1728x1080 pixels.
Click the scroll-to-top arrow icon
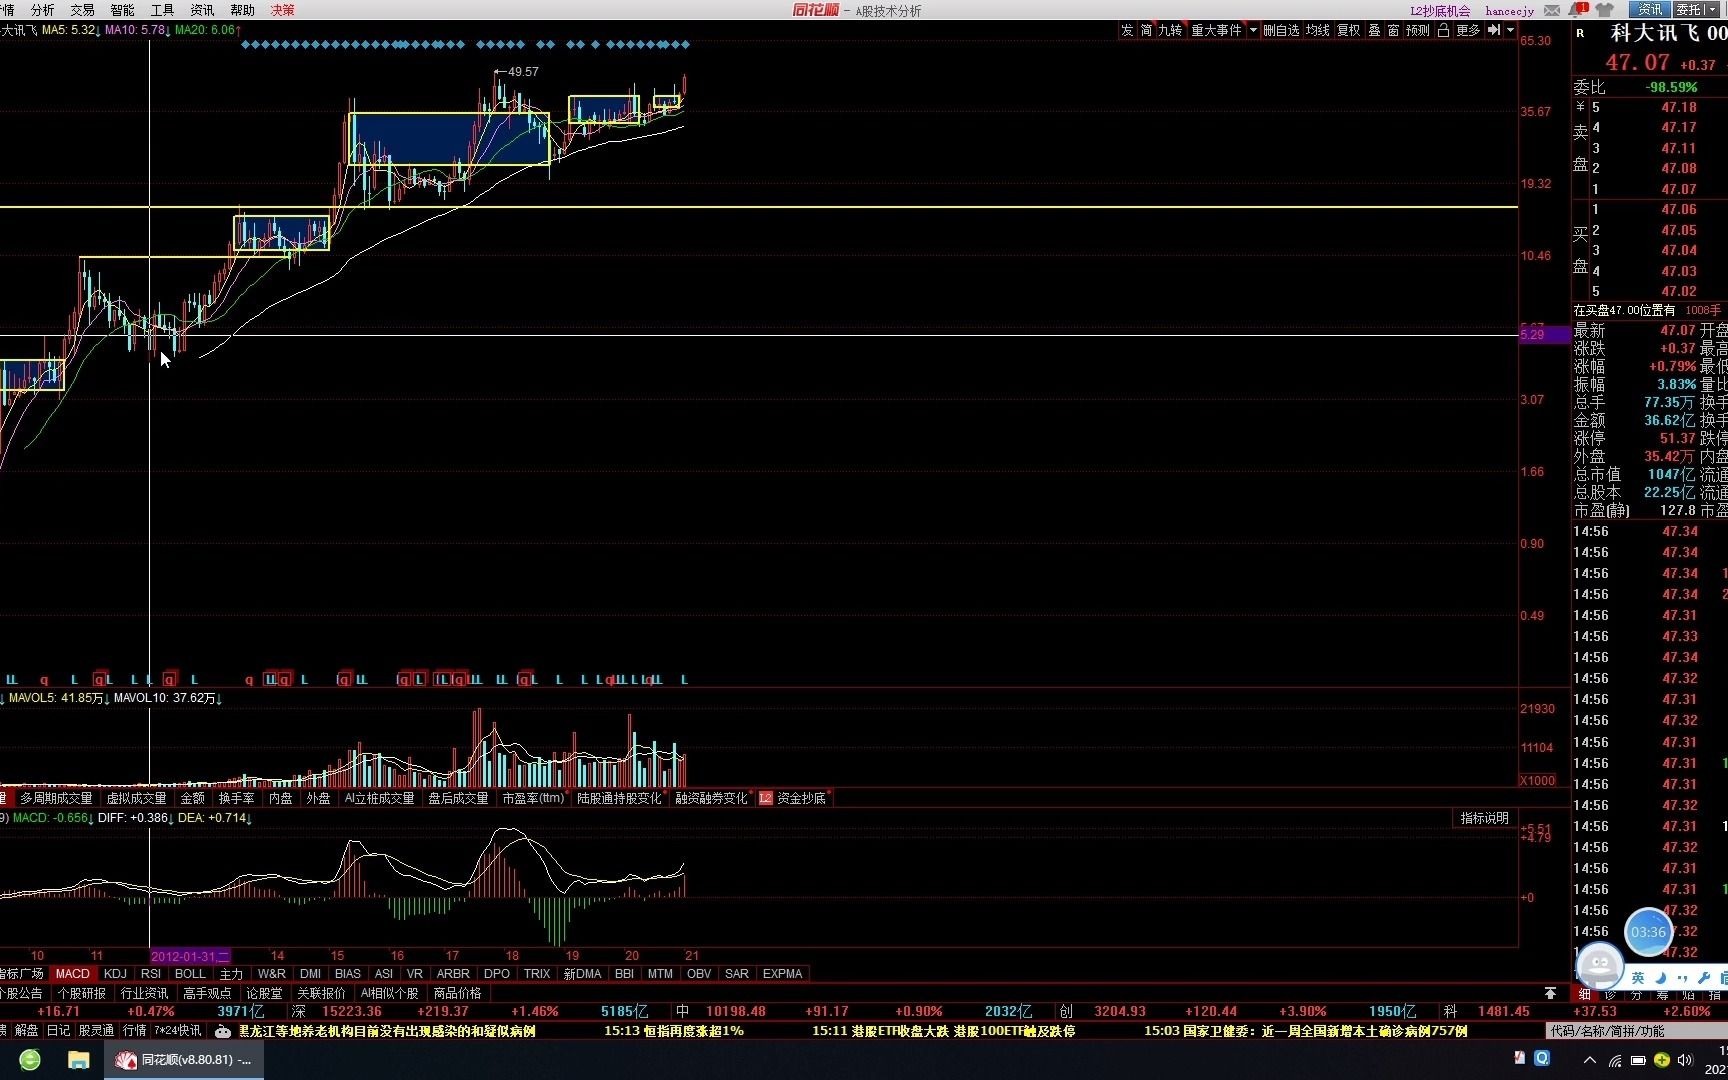pos(1550,993)
